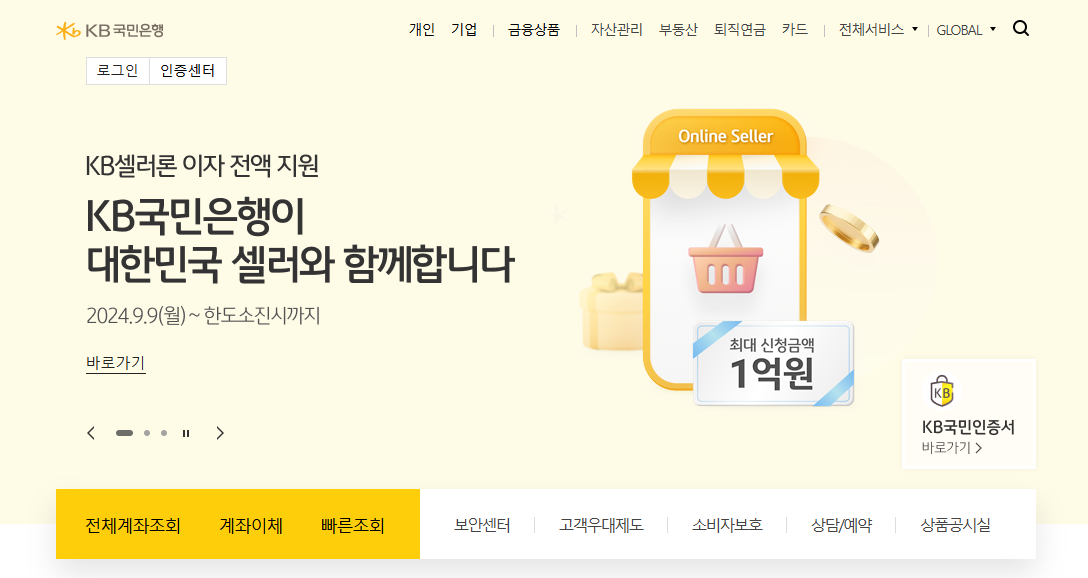The height and width of the screenshot is (578, 1088).
Task: Follow the 바로가기 banner link
Action: tap(116, 363)
